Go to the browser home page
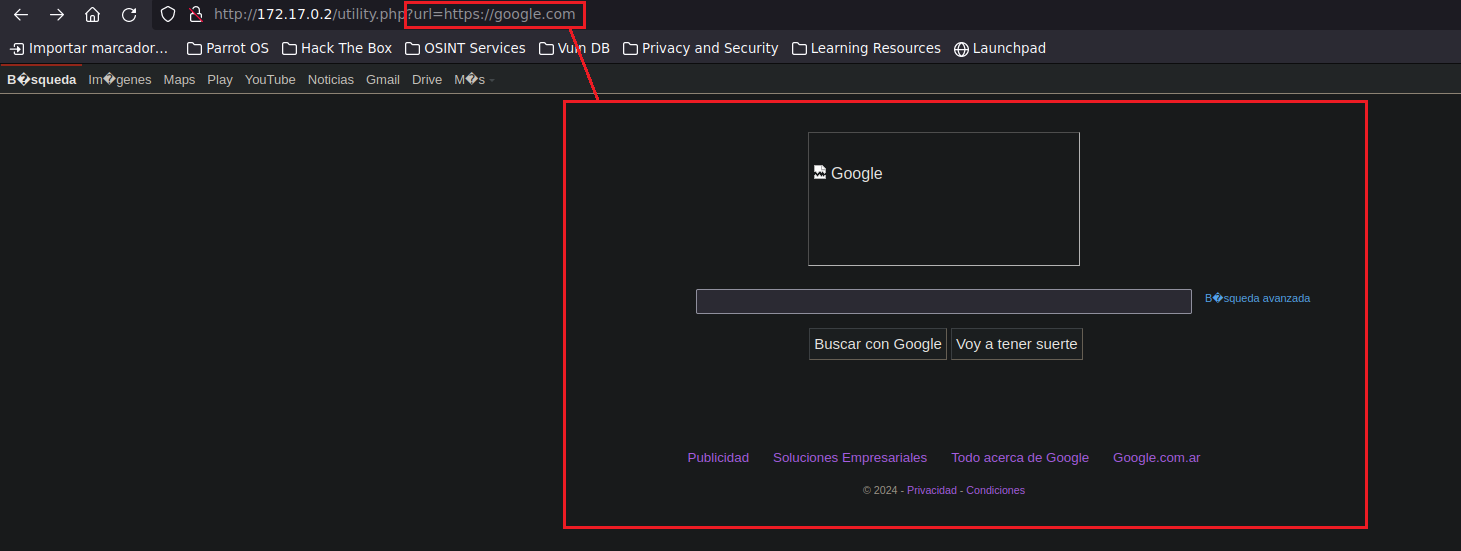Image resolution: width=1461 pixels, height=551 pixels. [92, 15]
